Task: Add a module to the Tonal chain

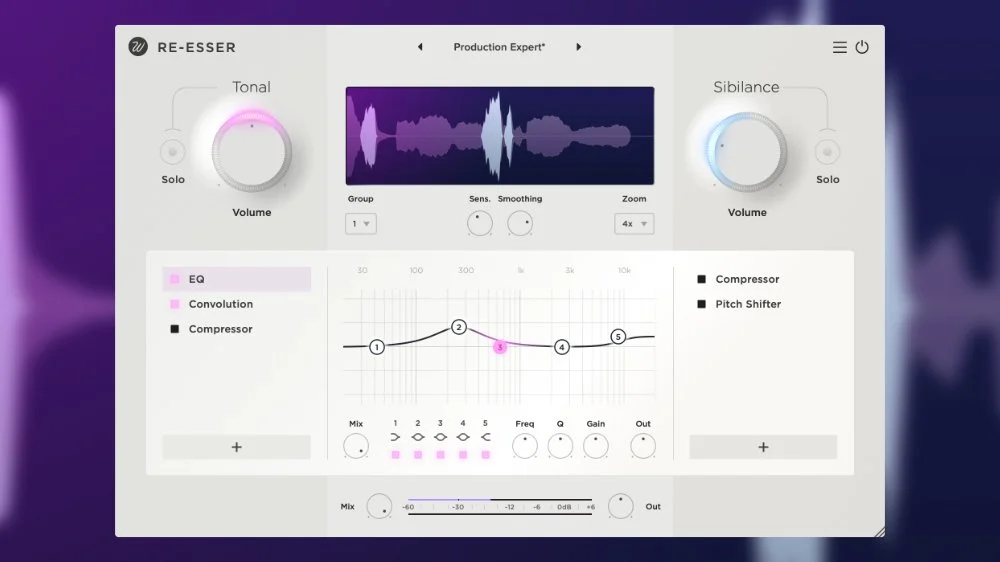Action: click(237, 447)
